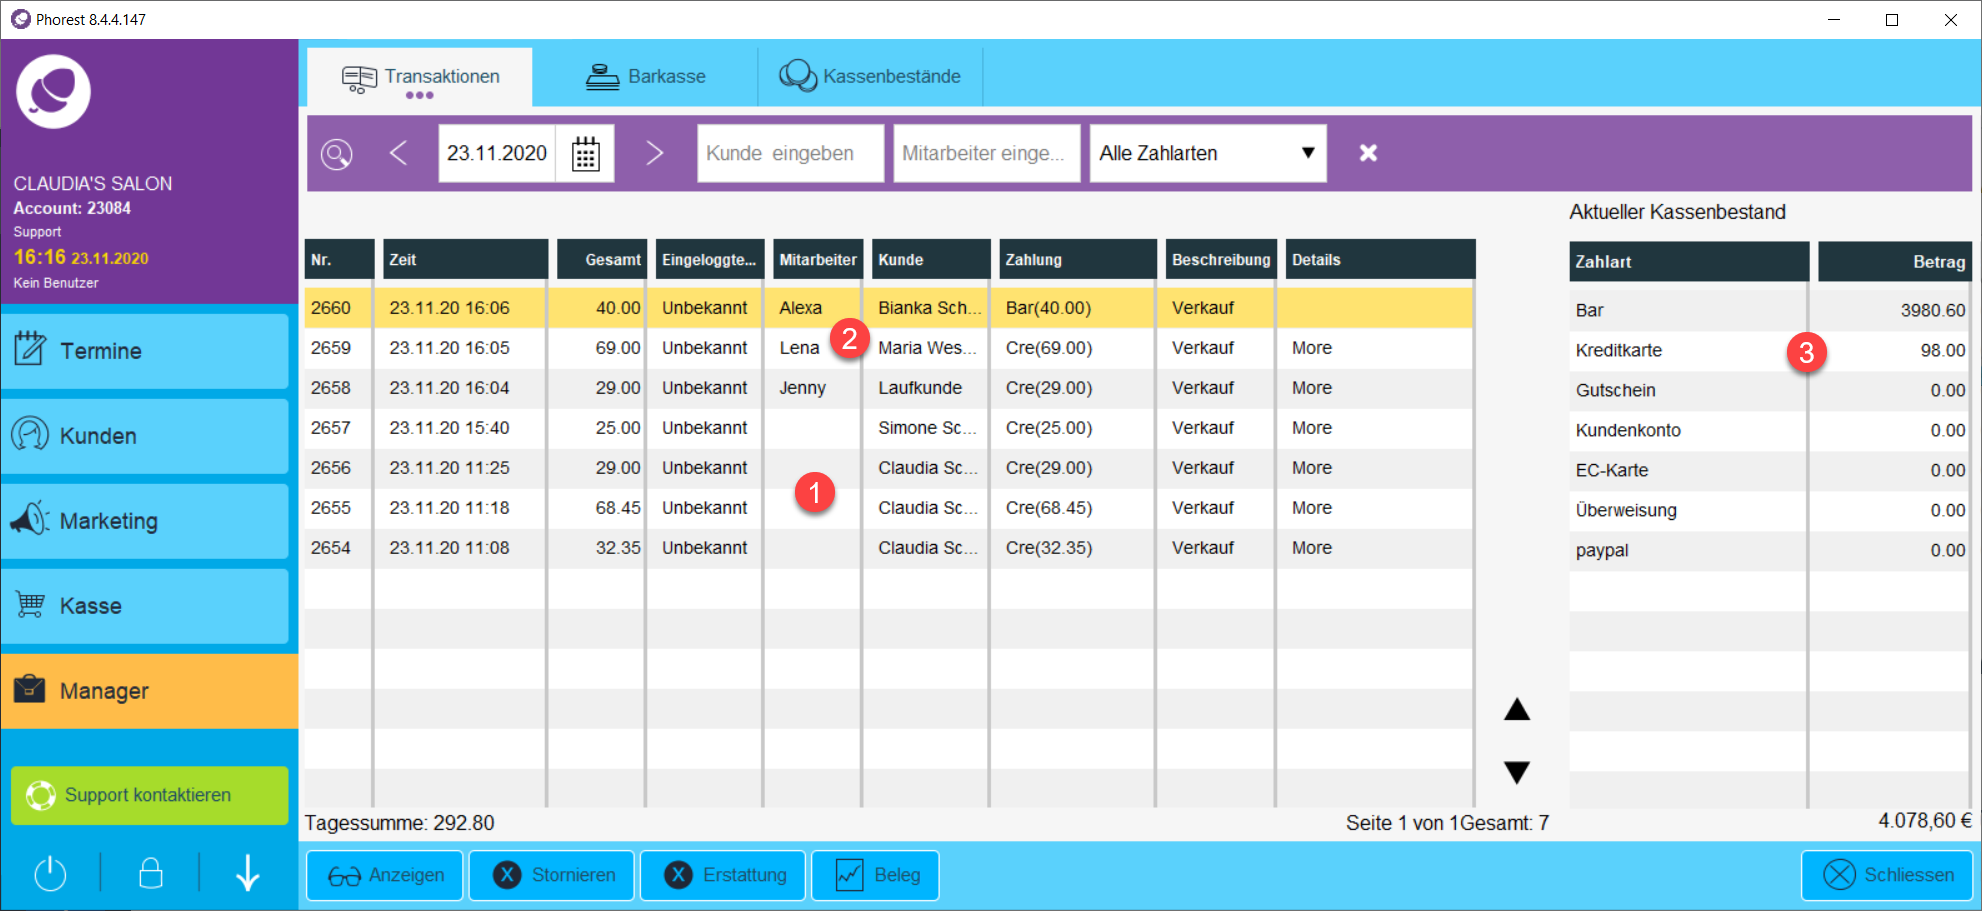This screenshot has height=911, width=1982.
Task: Focus the Kunde eingeben input field
Action: pos(789,153)
